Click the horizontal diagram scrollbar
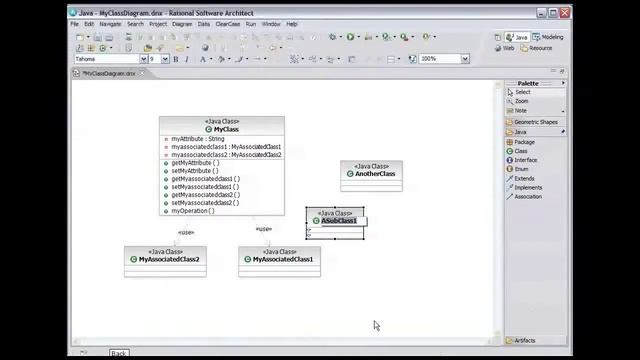Viewport: 640px width, 360px height. 282,341
